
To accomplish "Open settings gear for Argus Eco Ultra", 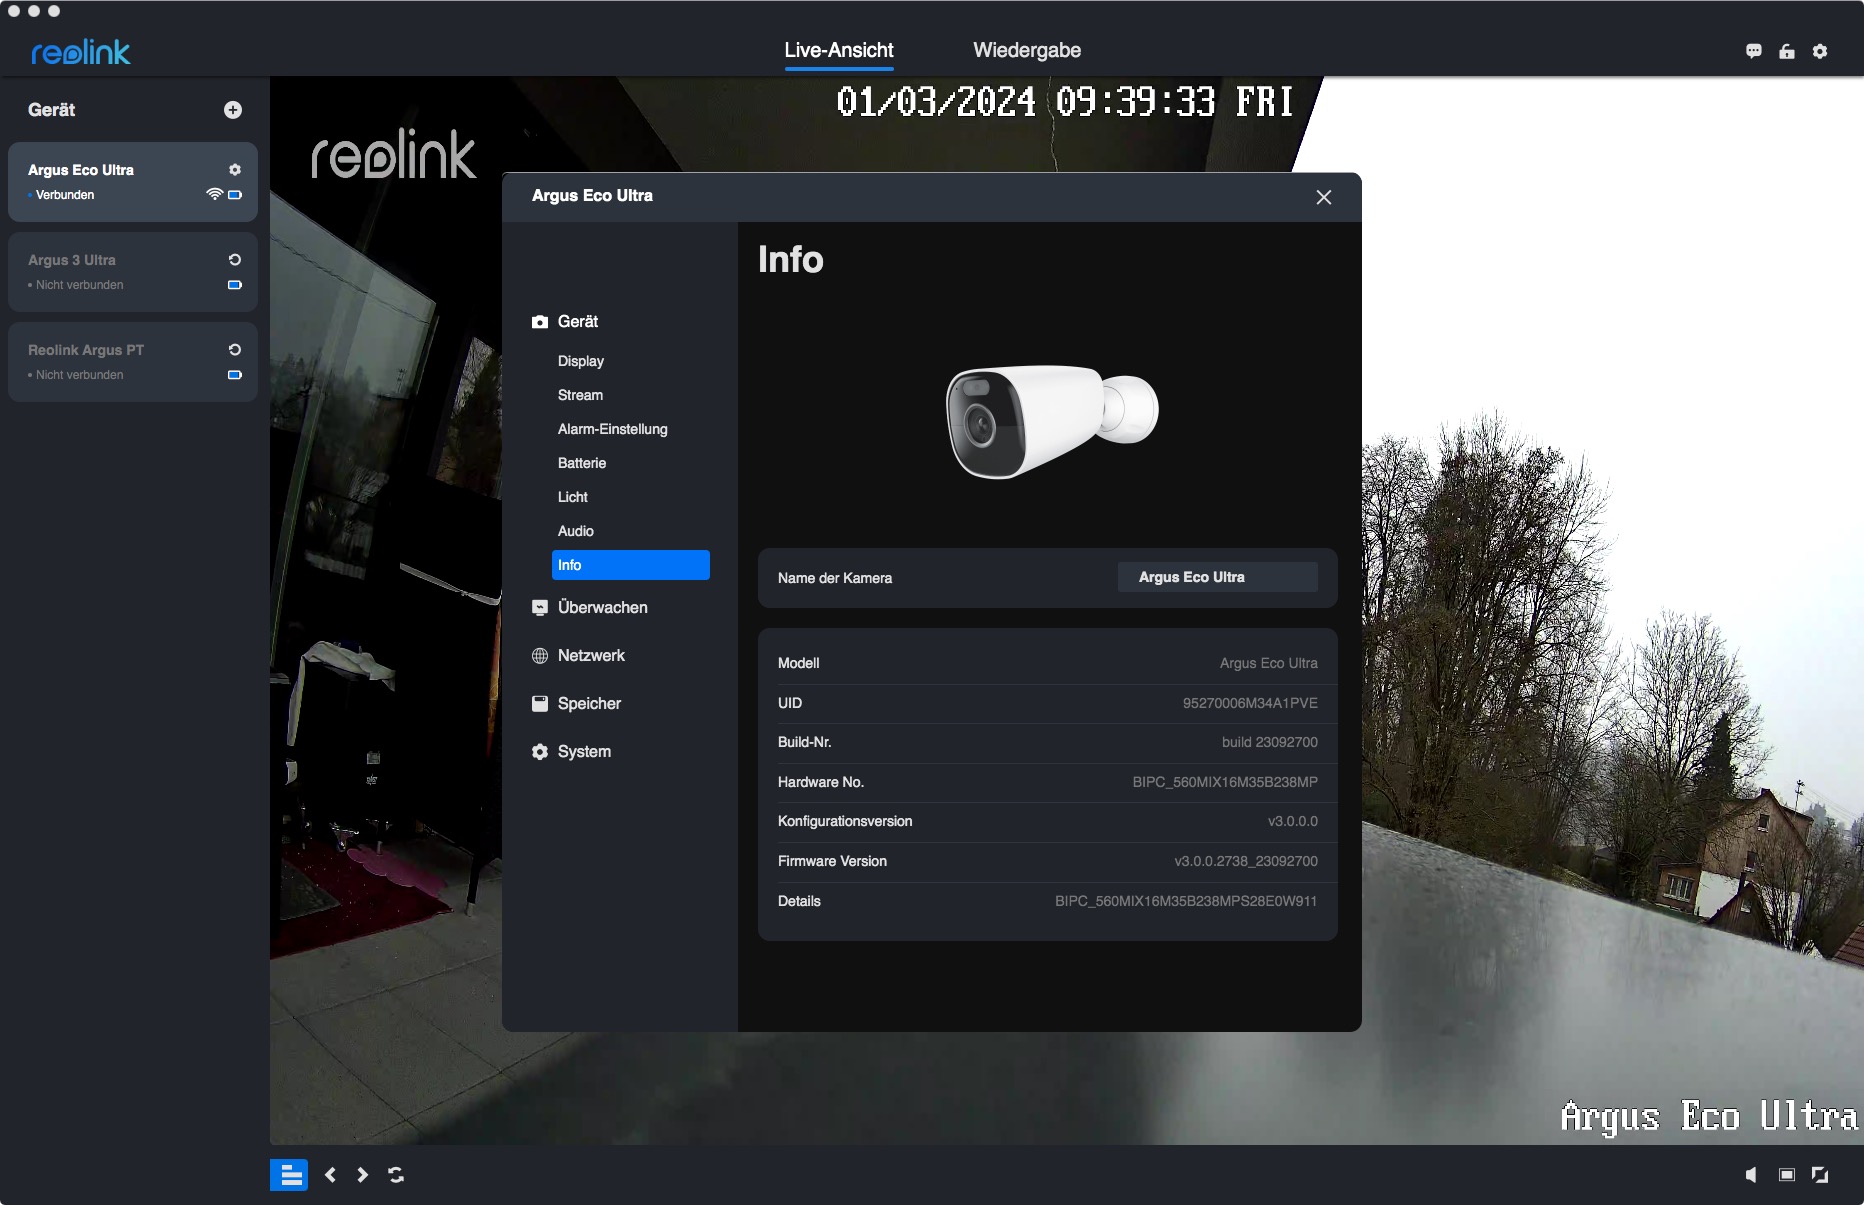I will coord(235,170).
